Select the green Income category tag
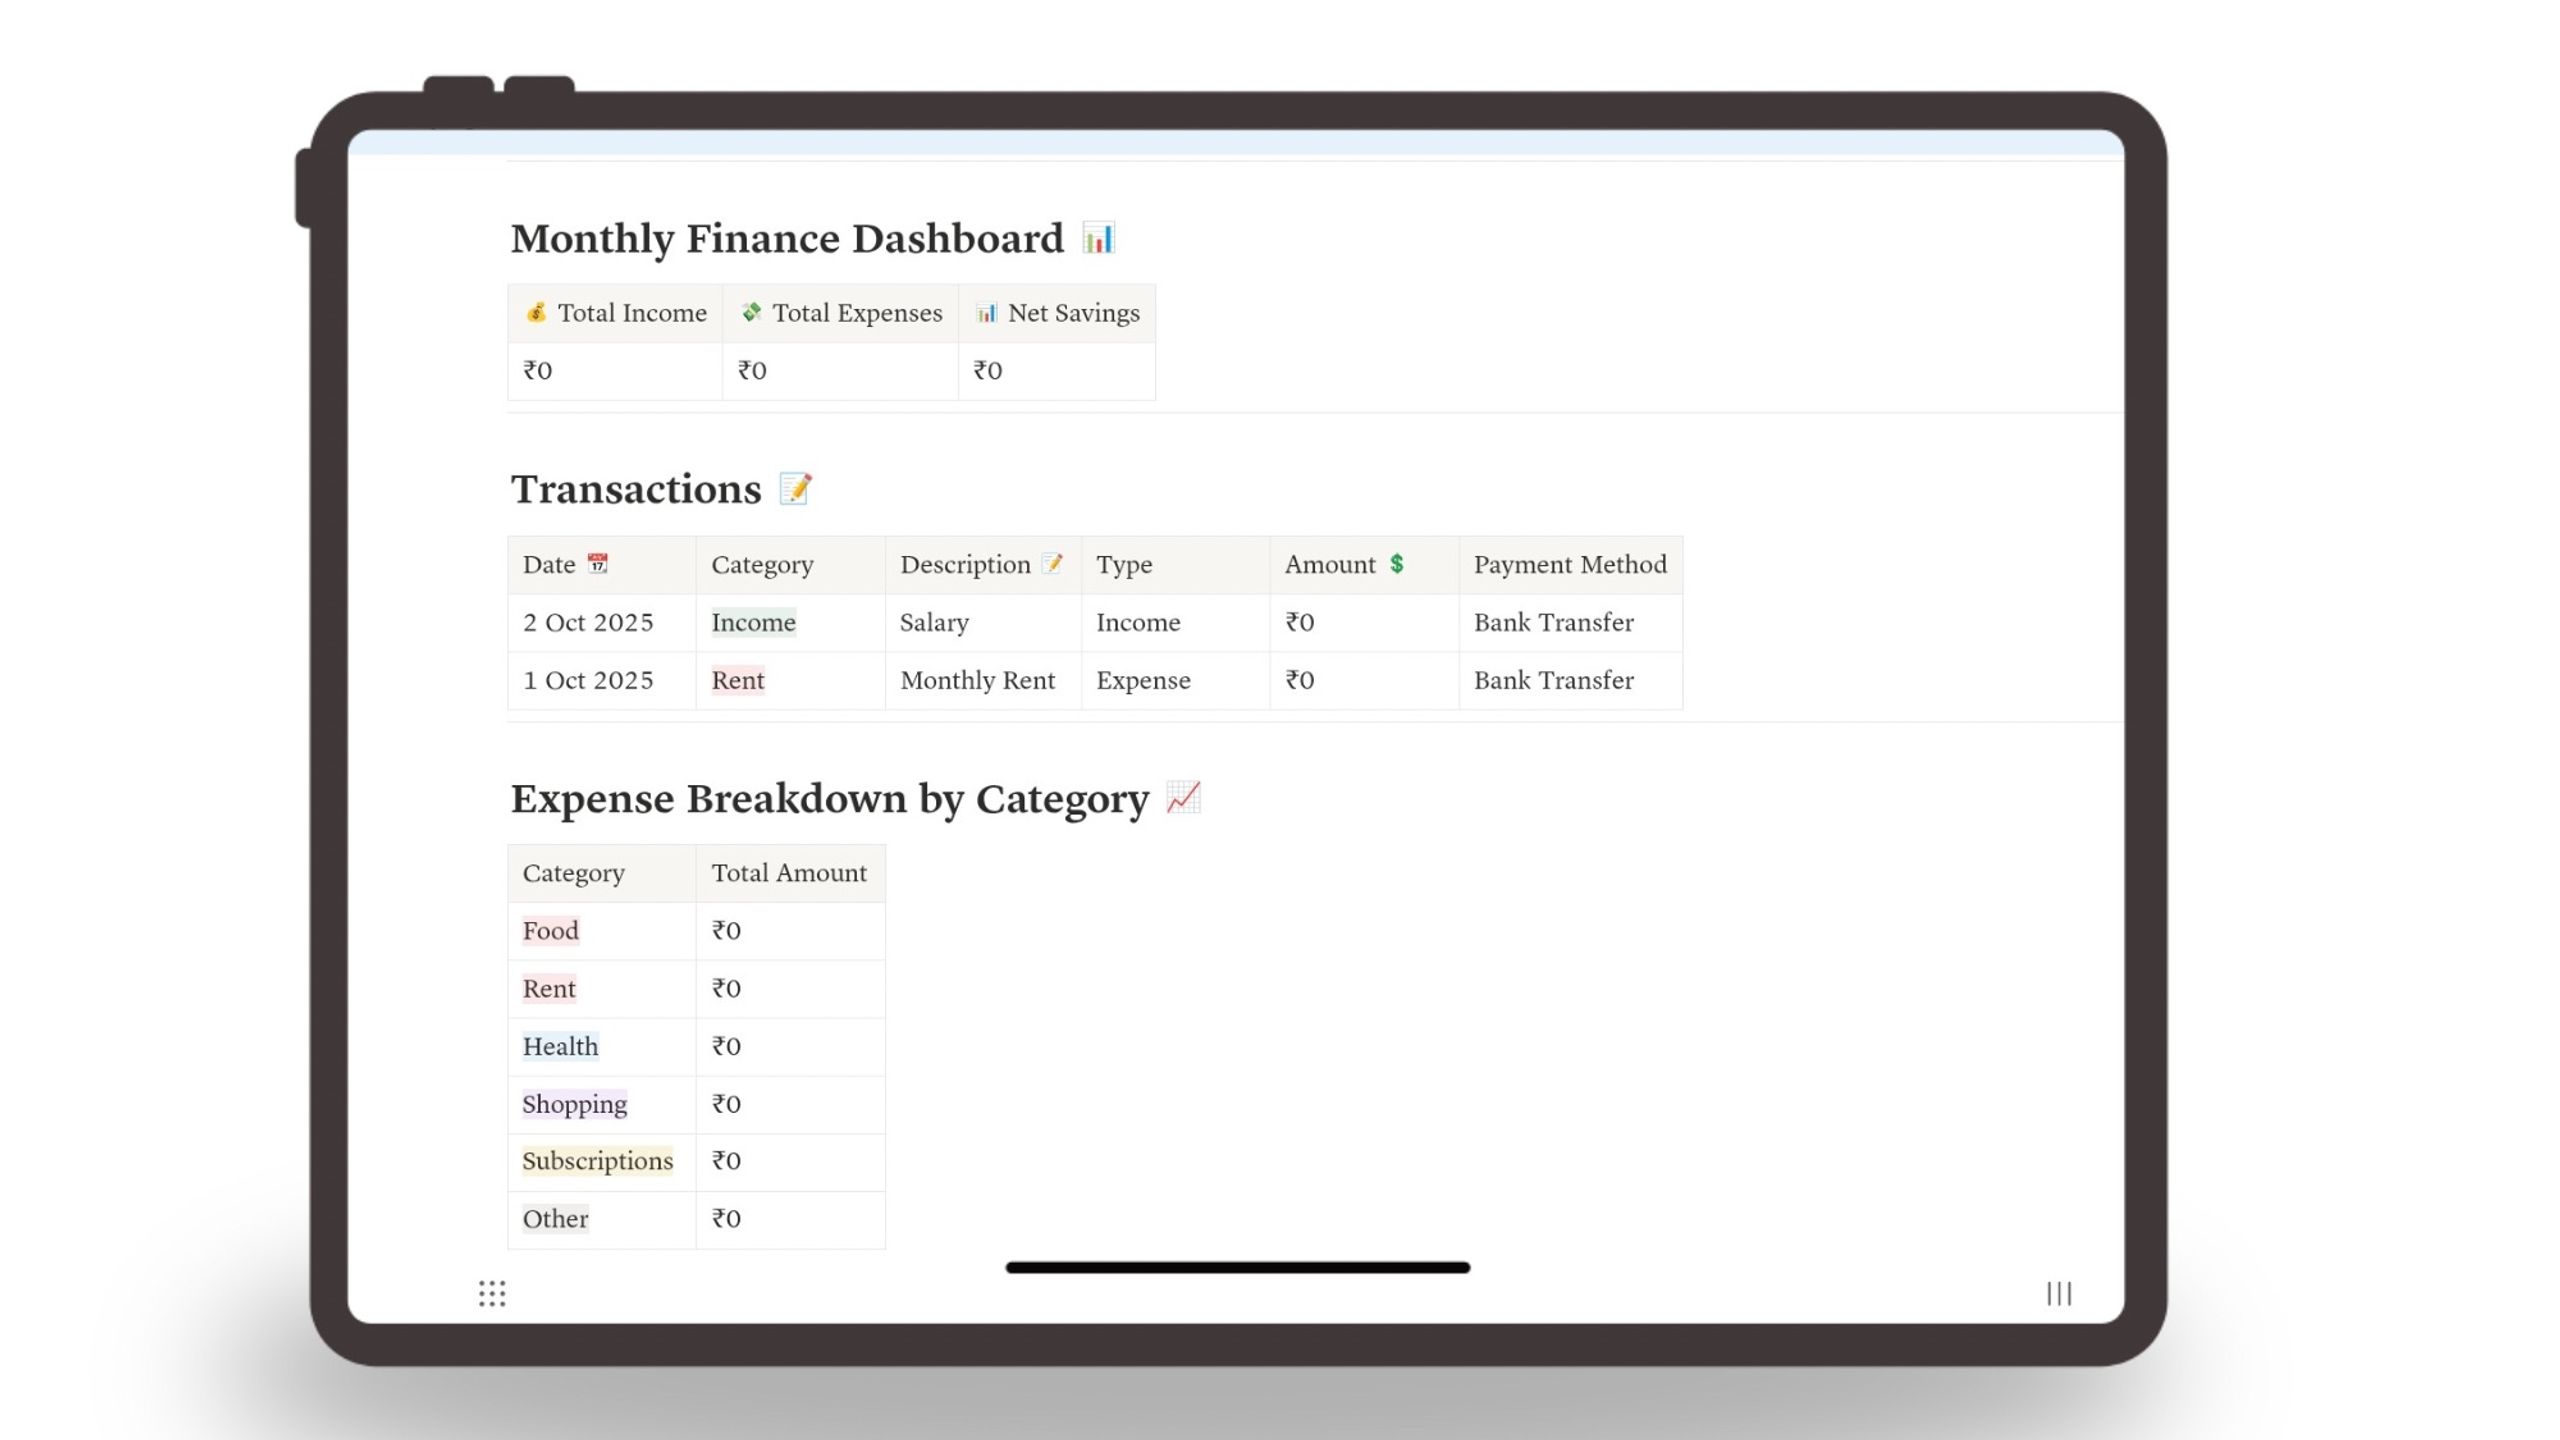The width and height of the screenshot is (2560, 1440). [x=754, y=622]
